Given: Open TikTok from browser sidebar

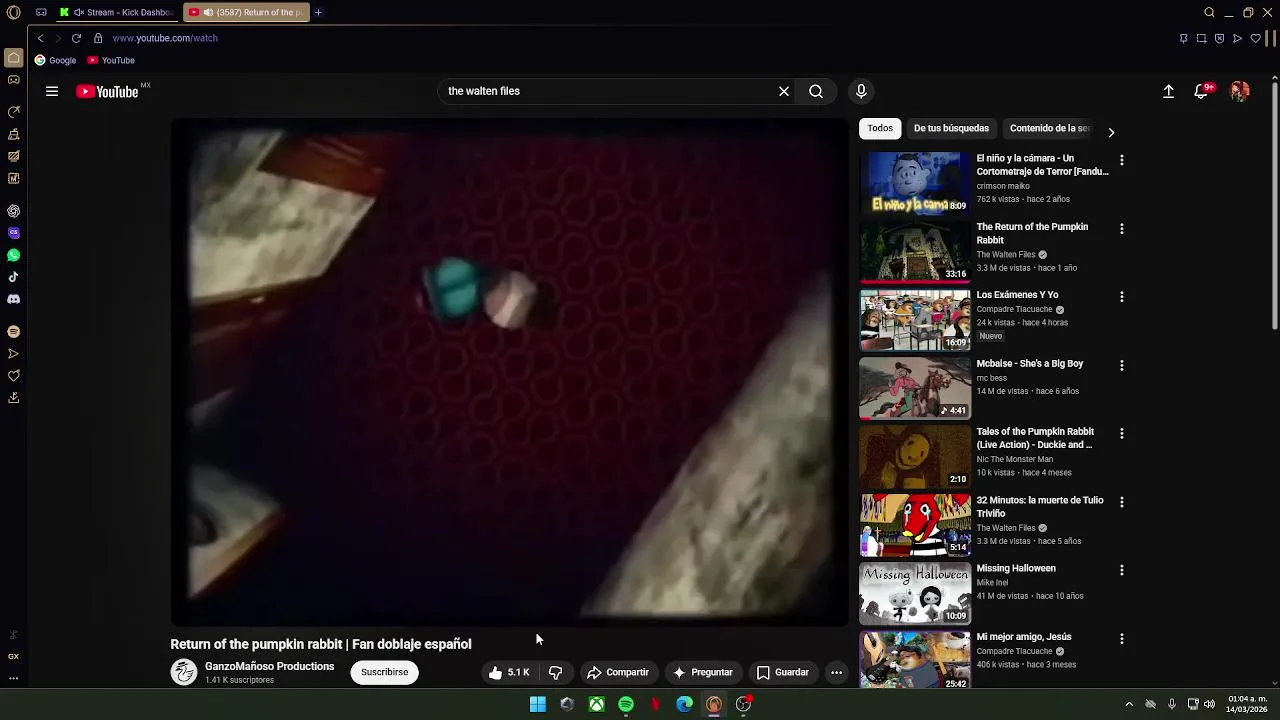Looking at the screenshot, I should pos(14,277).
